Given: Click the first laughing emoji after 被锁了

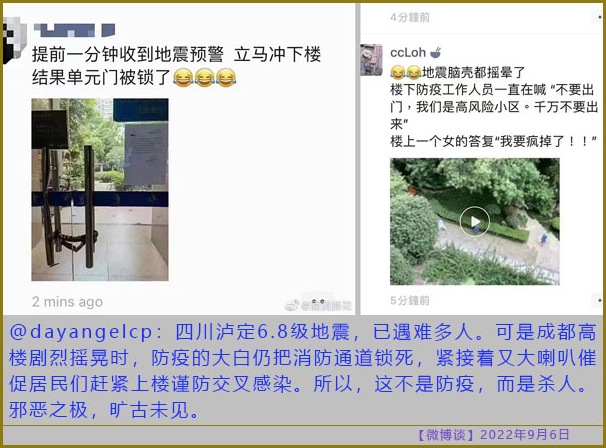Looking at the screenshot, I should 183,77.
